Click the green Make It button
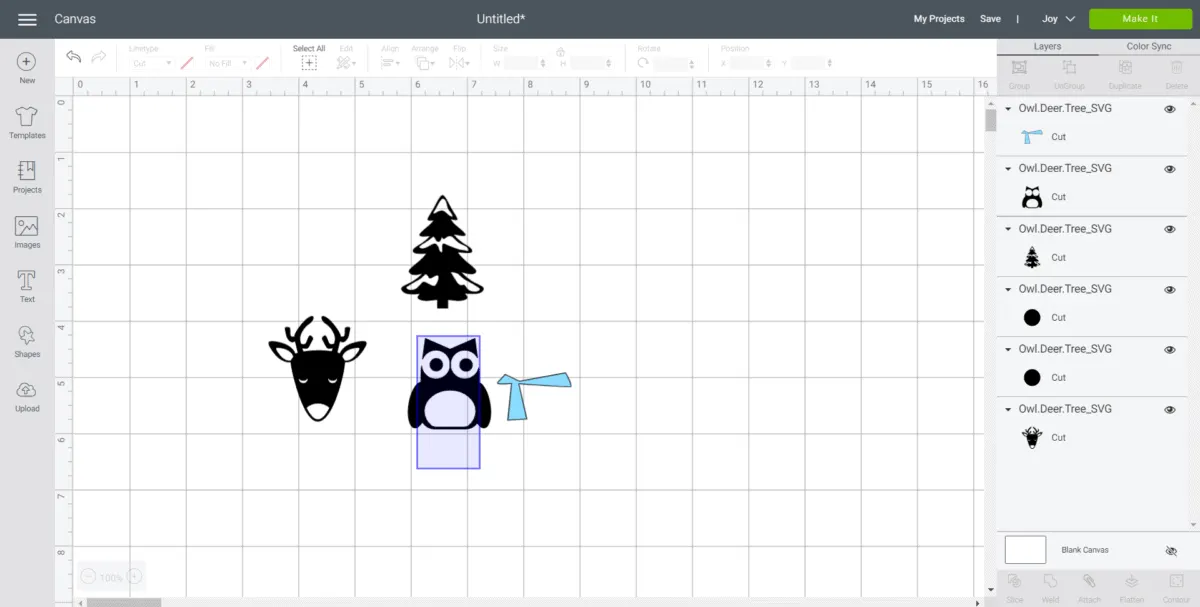This screenshot has width=1200, height=607. 1140,19
